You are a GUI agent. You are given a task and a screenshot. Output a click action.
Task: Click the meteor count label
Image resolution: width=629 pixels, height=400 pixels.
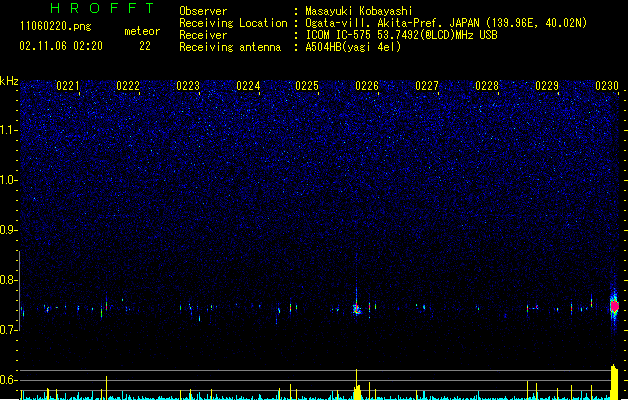click(x=142, y=31)
